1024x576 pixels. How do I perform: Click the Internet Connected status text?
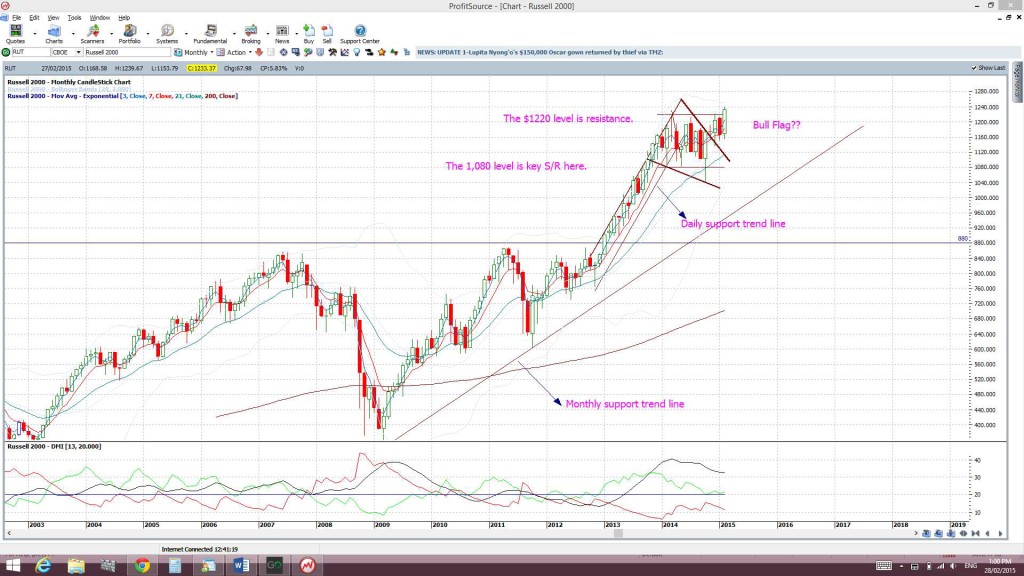[200, 550]
